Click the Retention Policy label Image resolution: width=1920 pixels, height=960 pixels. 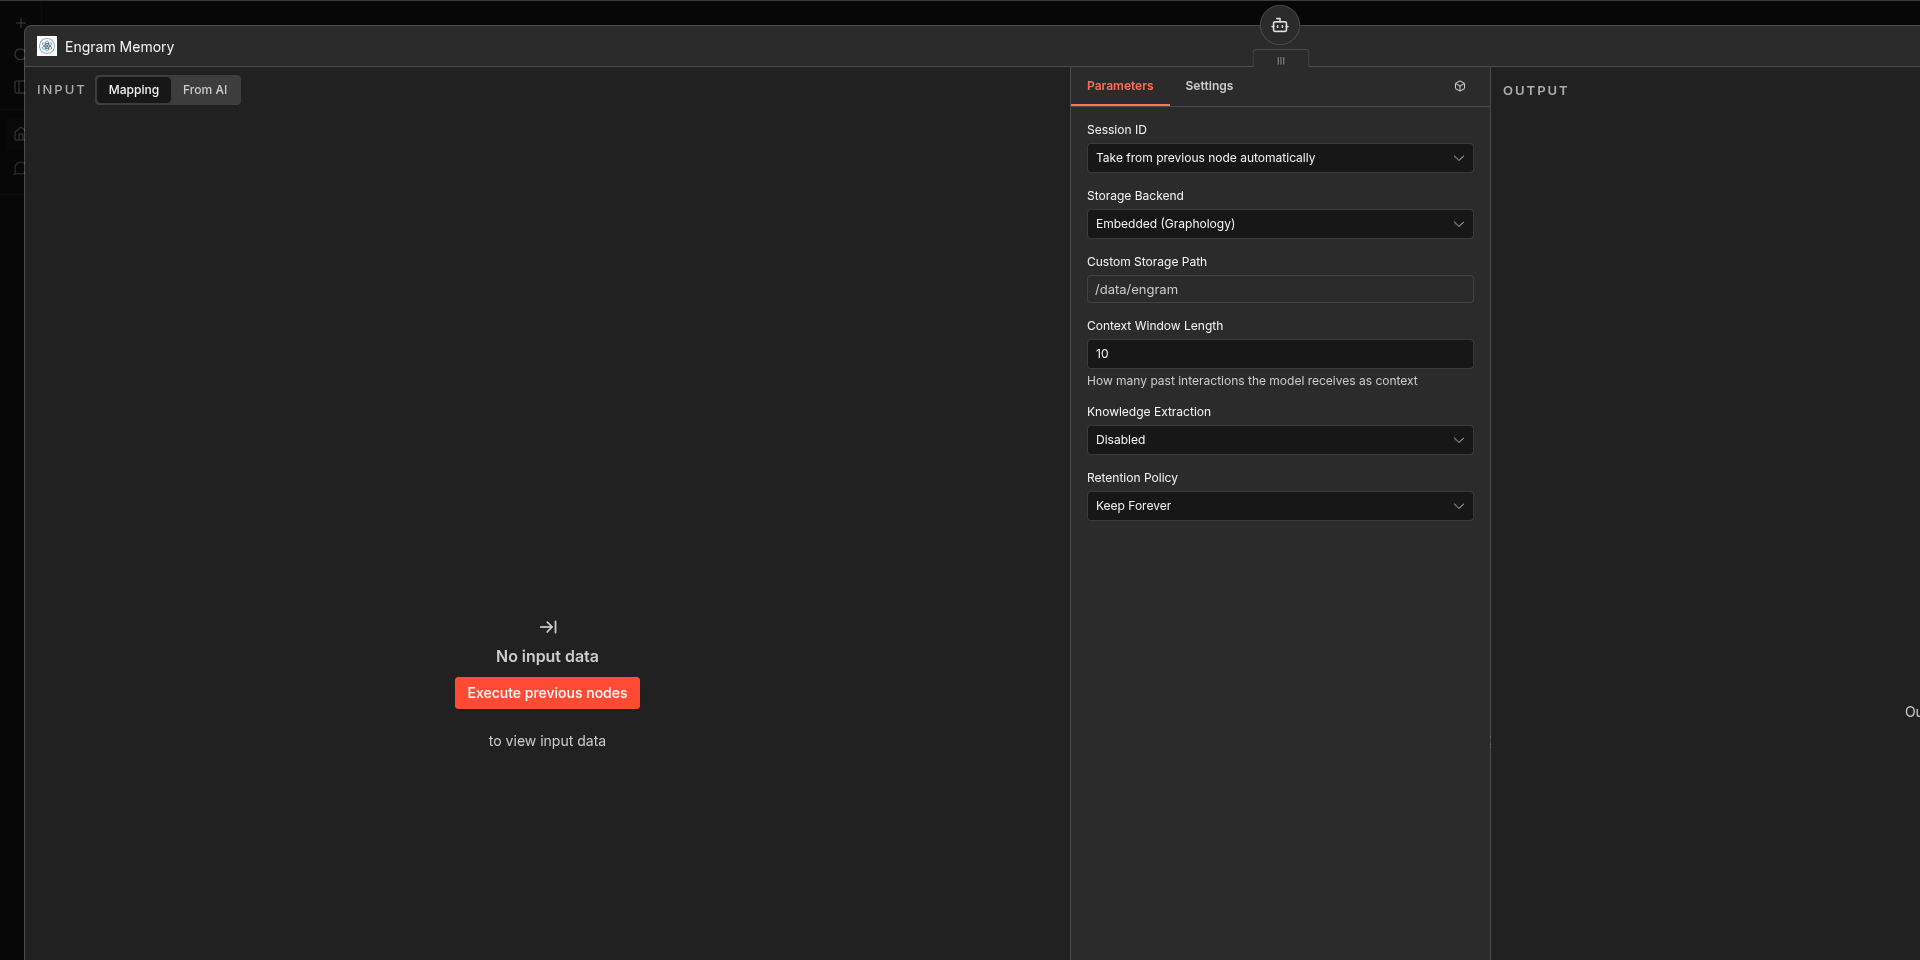[x=1132, y=478]
